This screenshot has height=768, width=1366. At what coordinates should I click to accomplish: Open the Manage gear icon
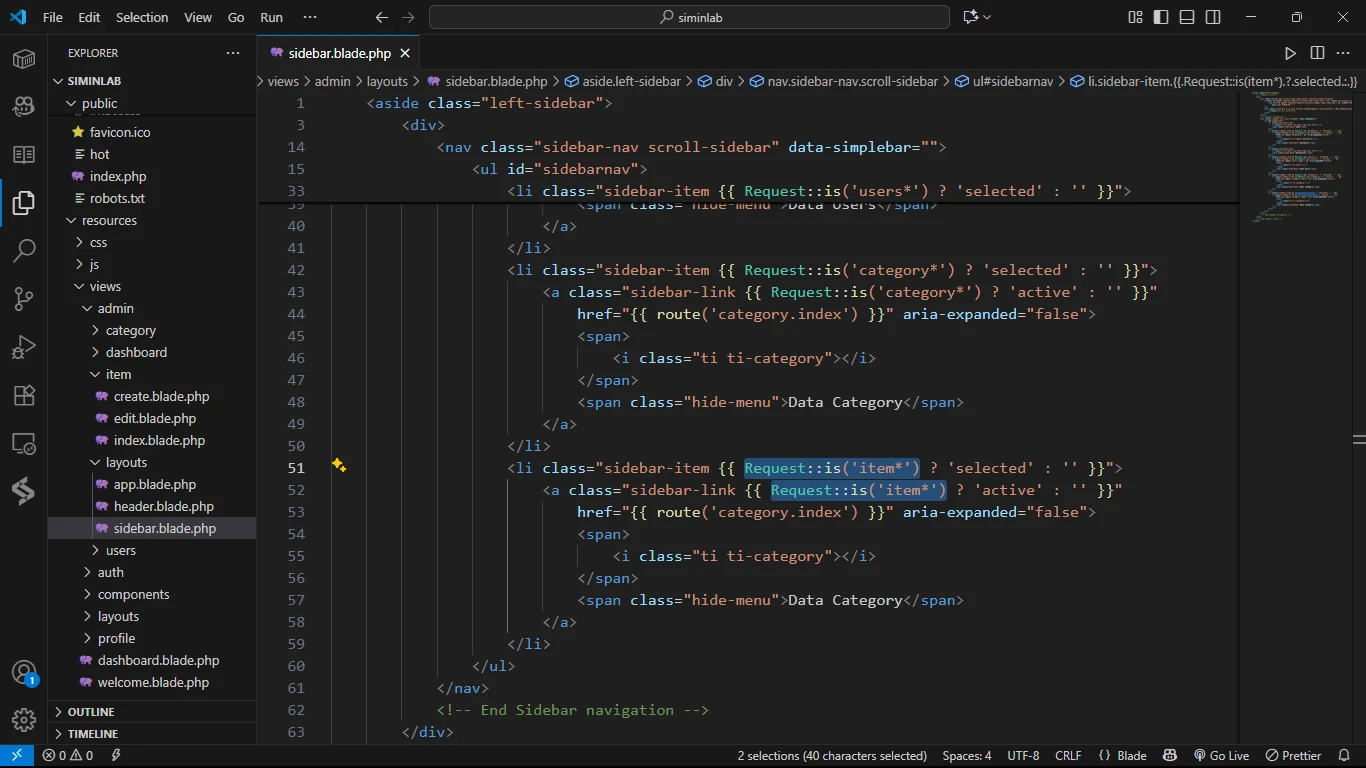24,720
